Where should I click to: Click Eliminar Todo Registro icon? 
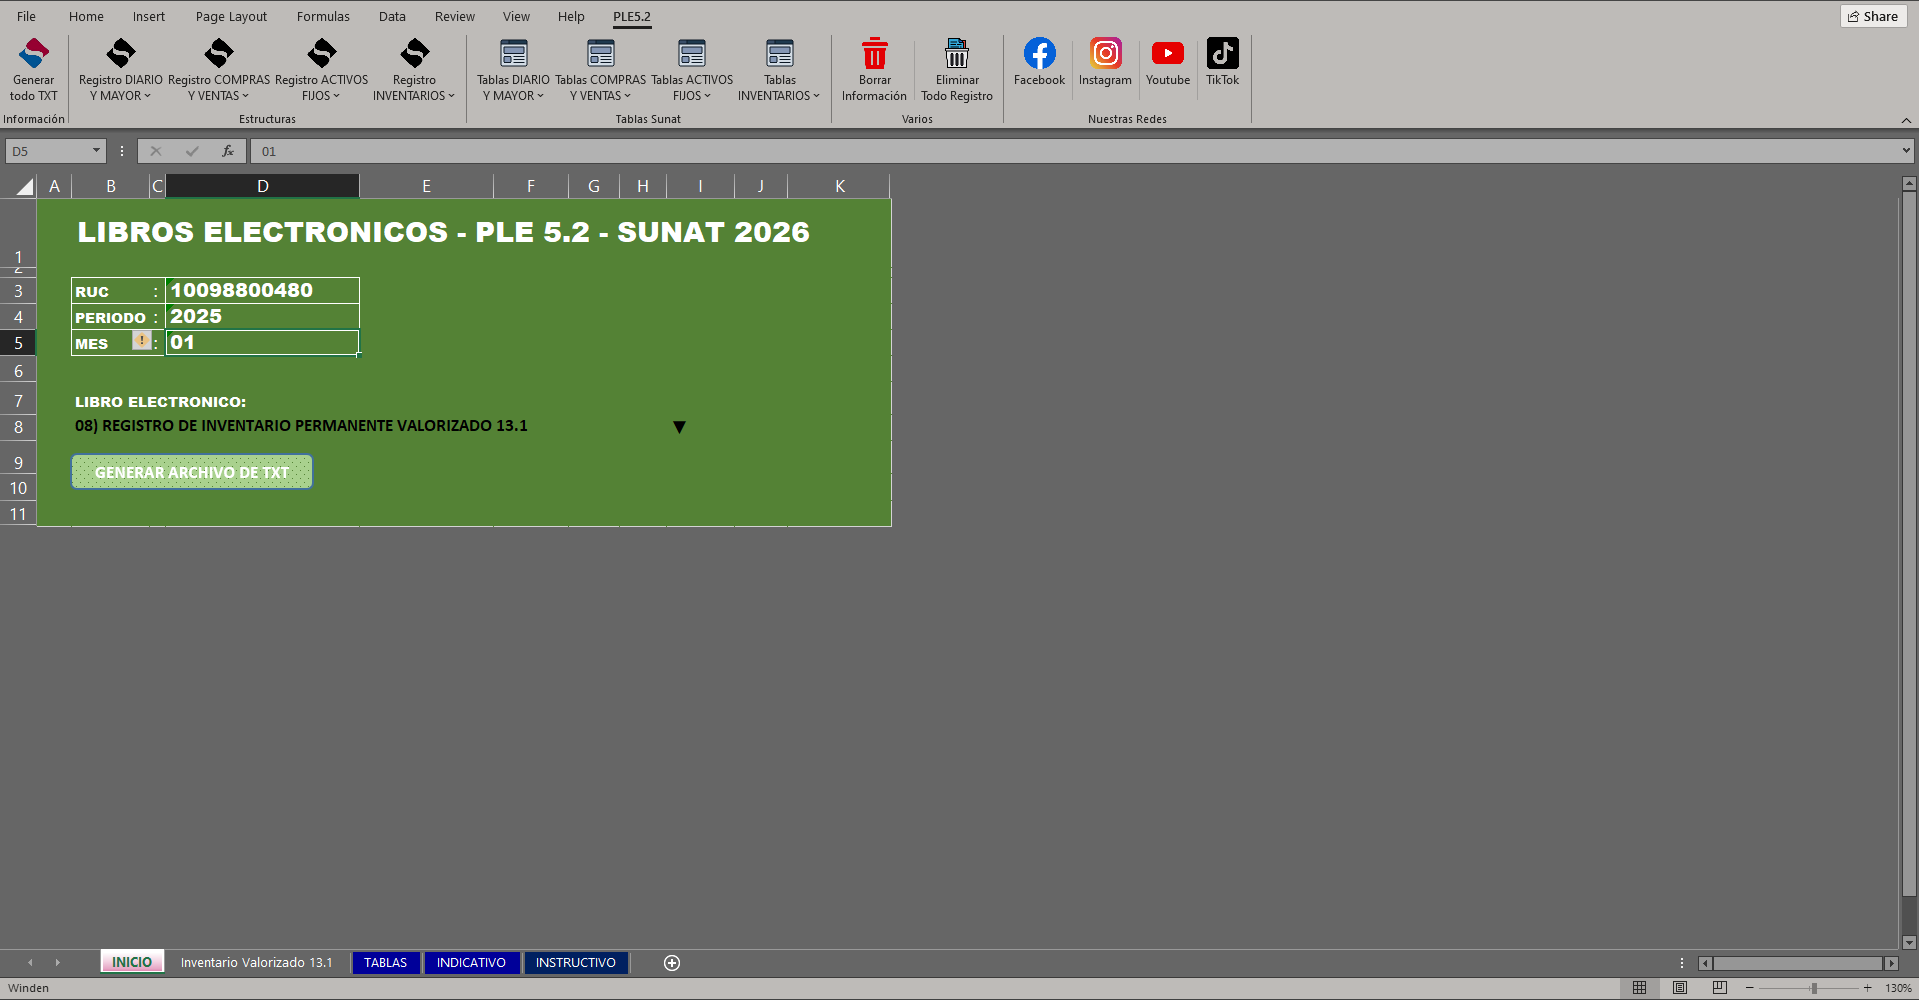point(957,53)
